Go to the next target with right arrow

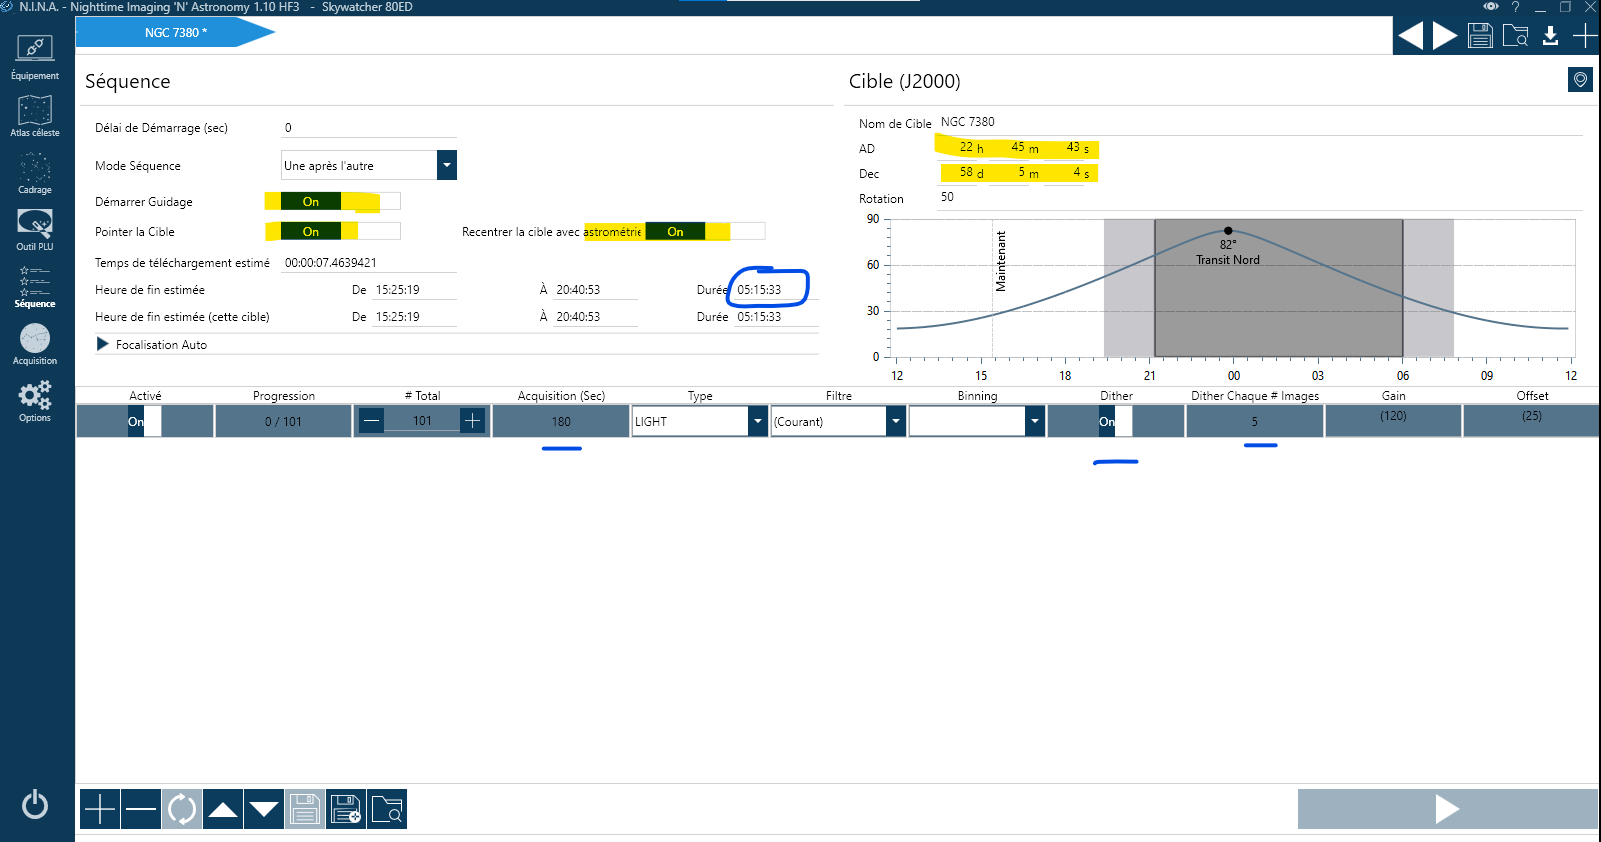1445,36
